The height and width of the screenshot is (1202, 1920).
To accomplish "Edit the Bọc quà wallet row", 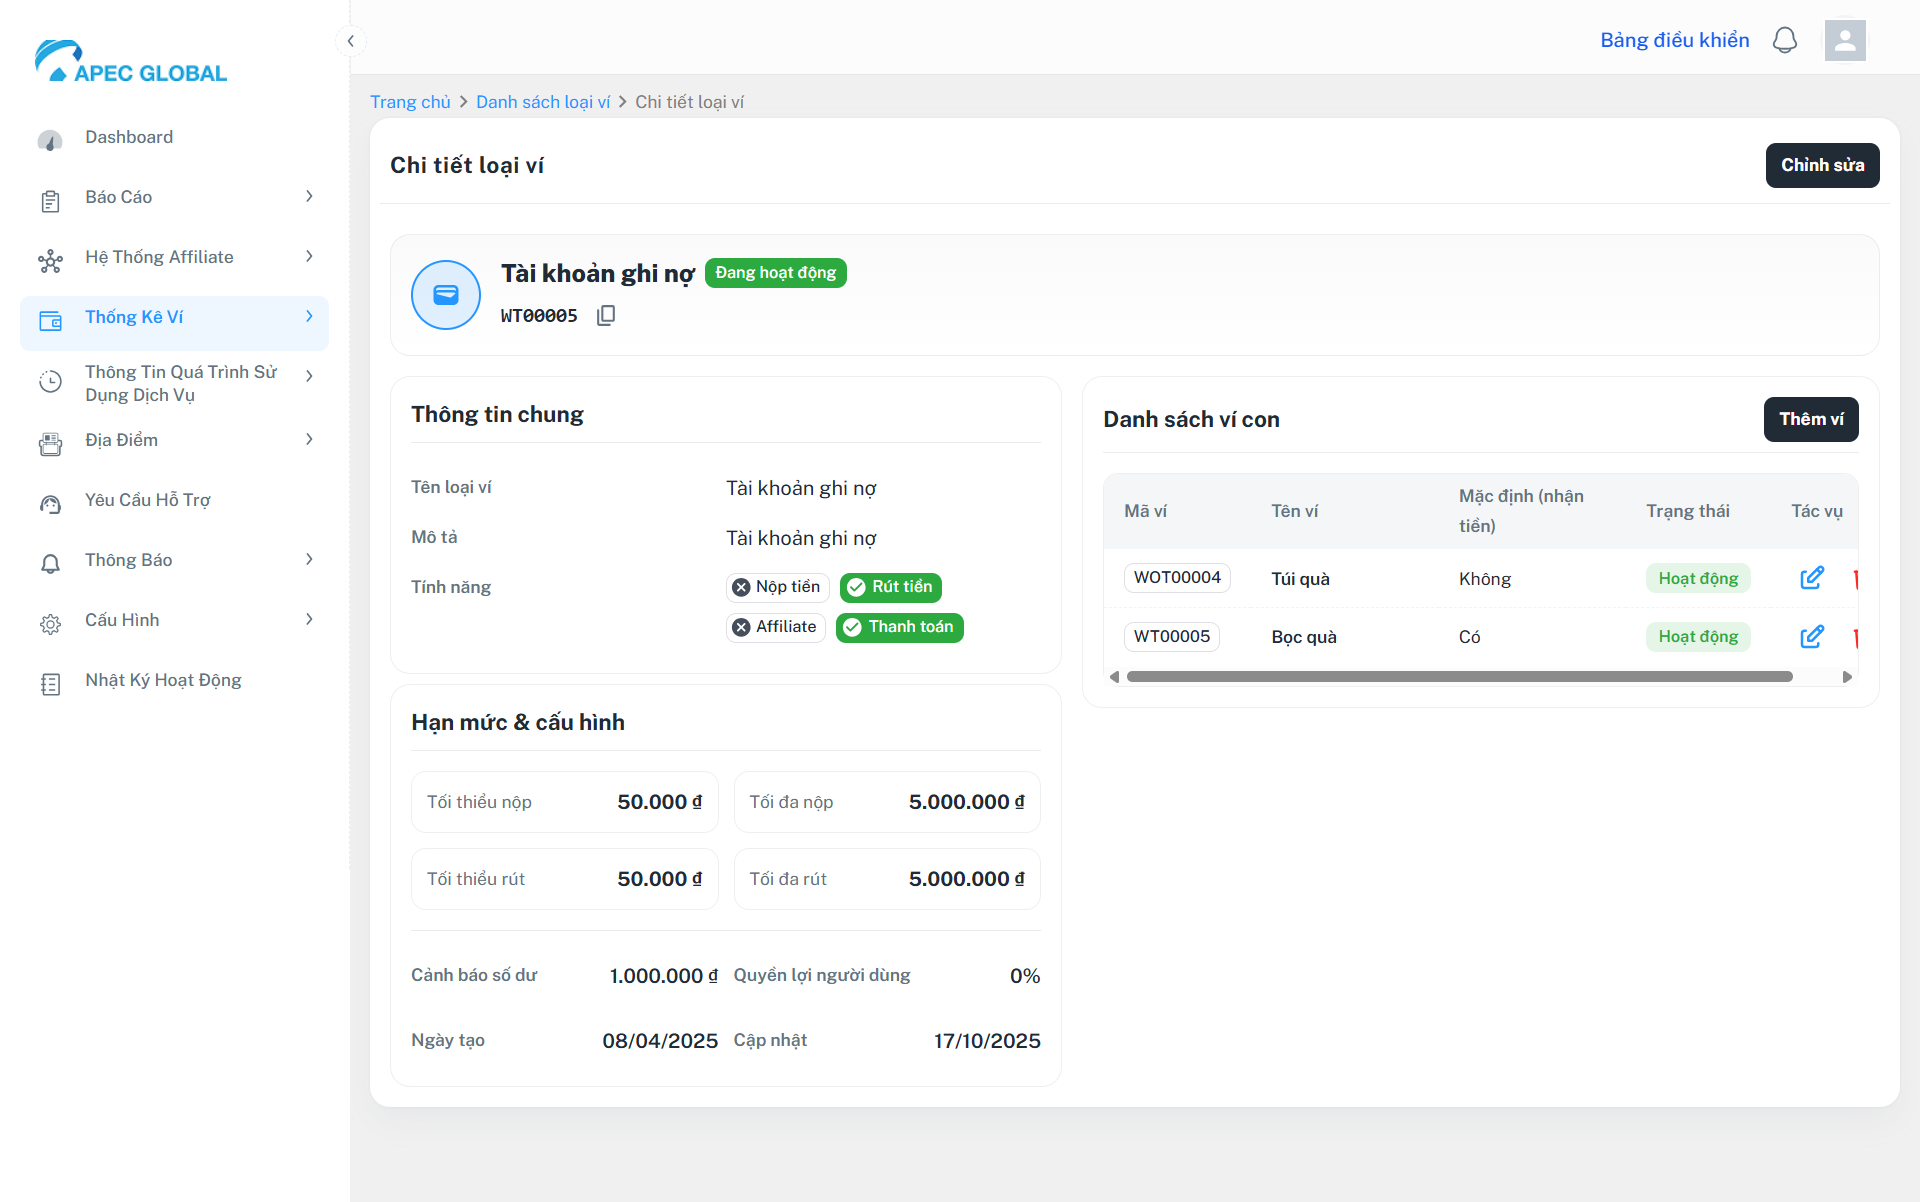I will click(1811, 637).
